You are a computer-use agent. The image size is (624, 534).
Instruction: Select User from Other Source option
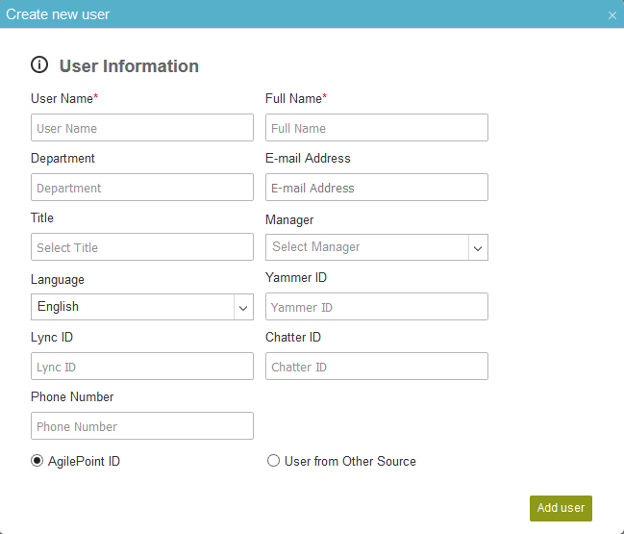click(273, 461)
